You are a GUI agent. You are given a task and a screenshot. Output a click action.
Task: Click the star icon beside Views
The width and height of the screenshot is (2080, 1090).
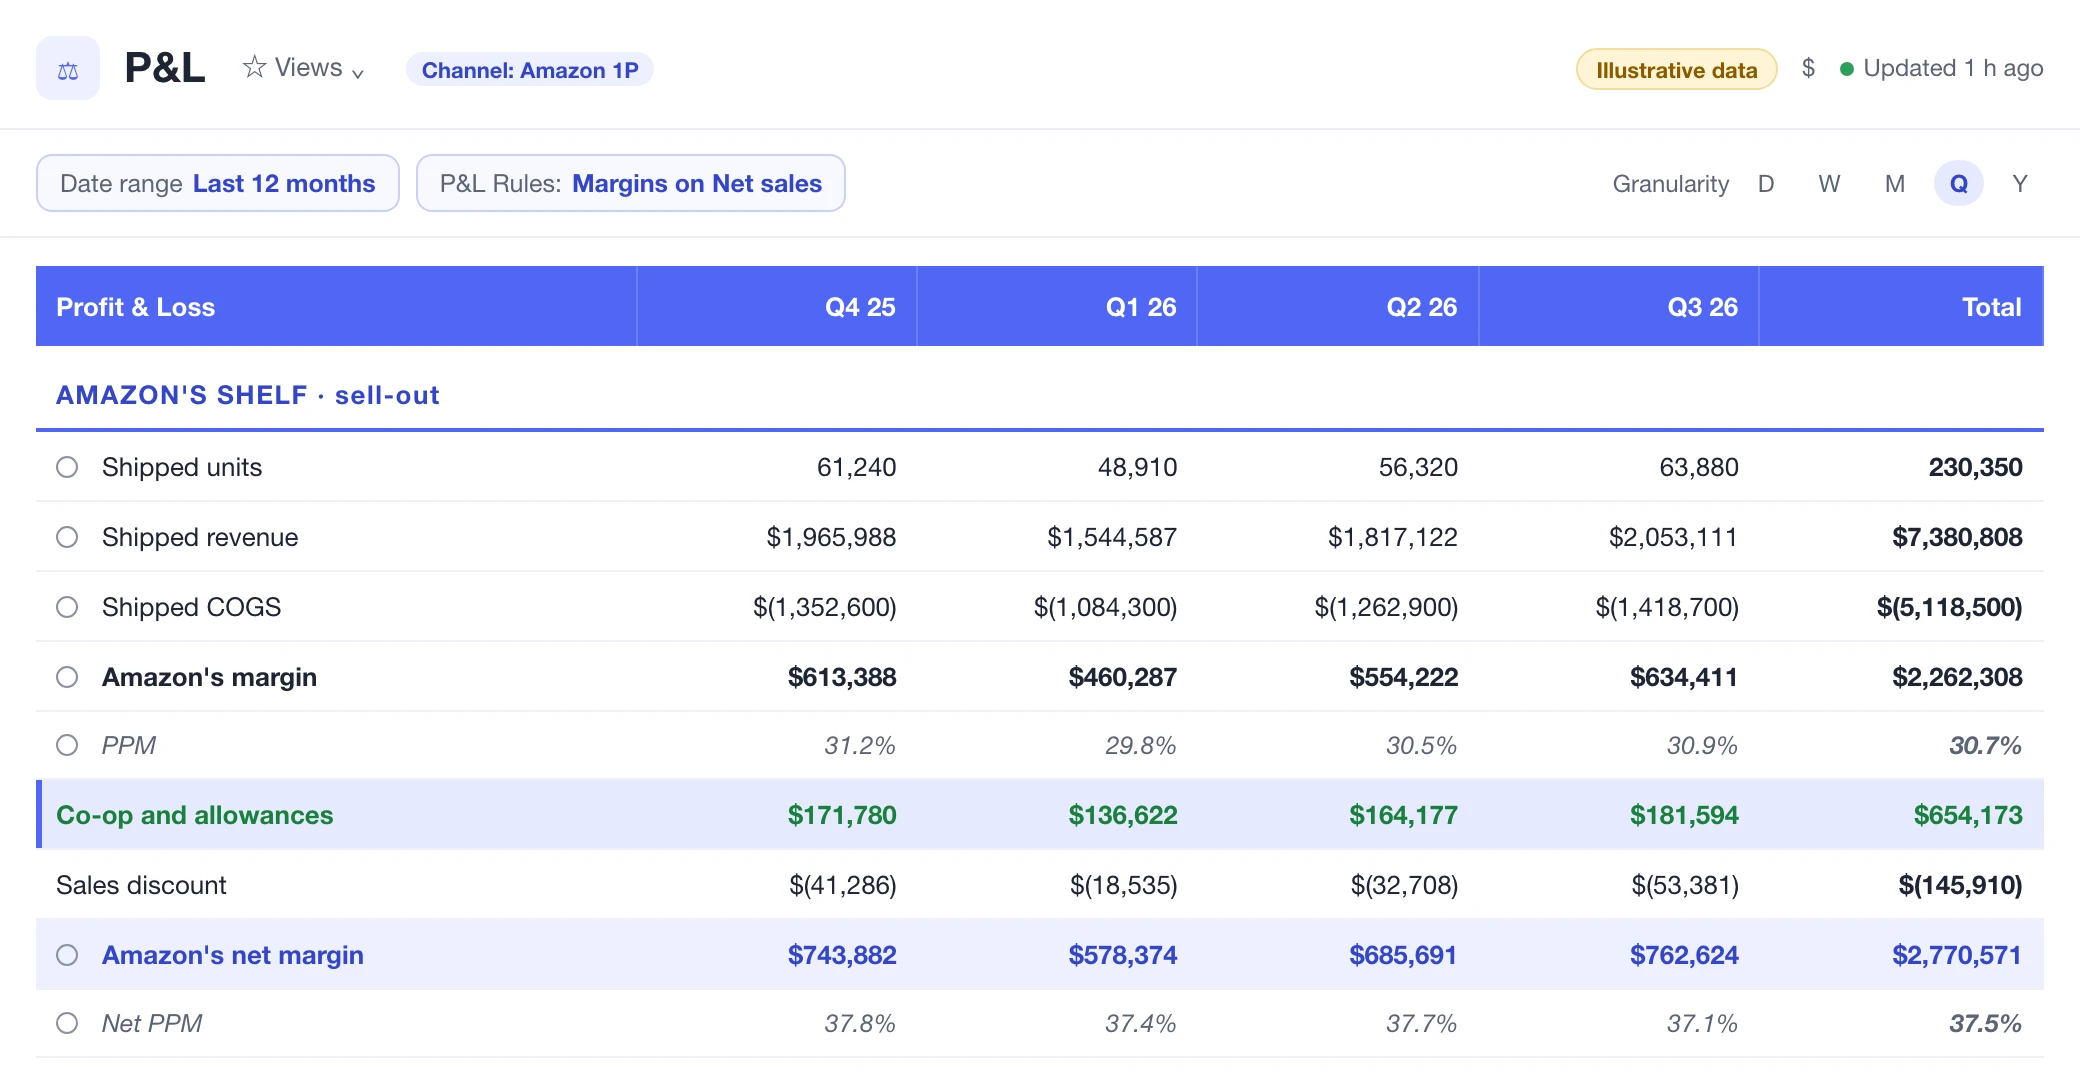click(255, 67)
